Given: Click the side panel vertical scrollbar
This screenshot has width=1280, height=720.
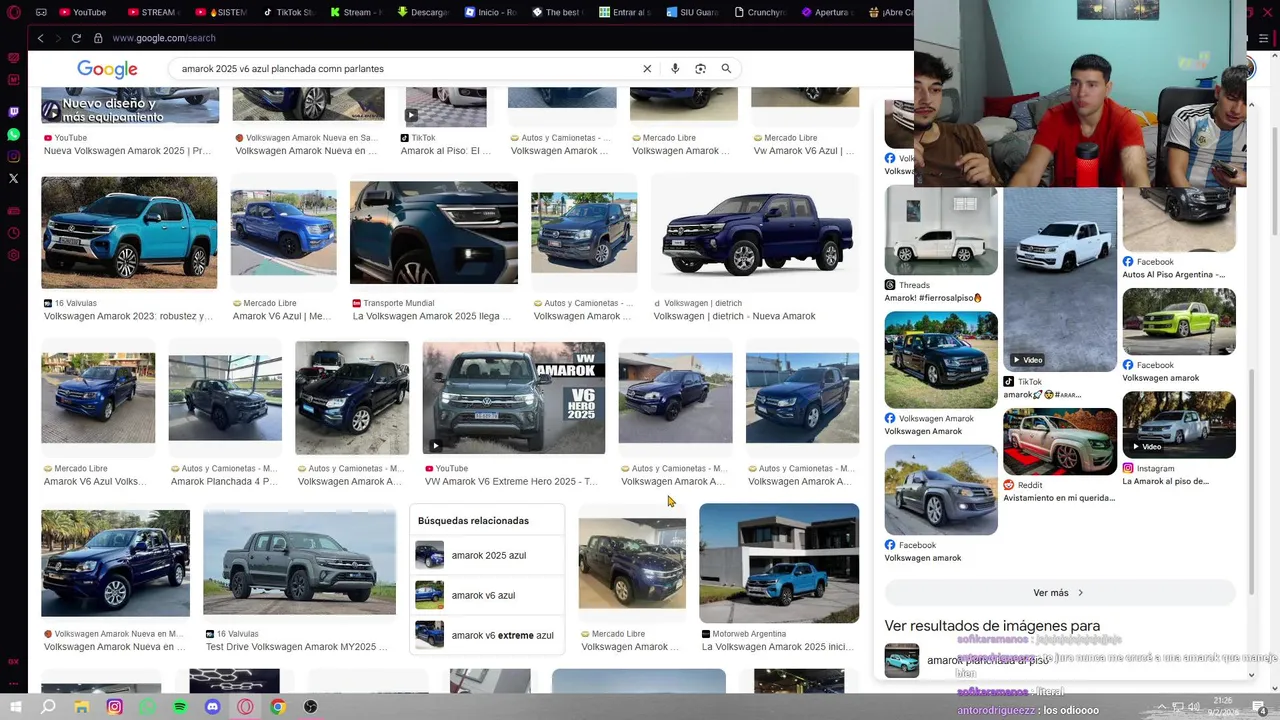Looking at the screenshot, I should click(x=1251, y=480).
